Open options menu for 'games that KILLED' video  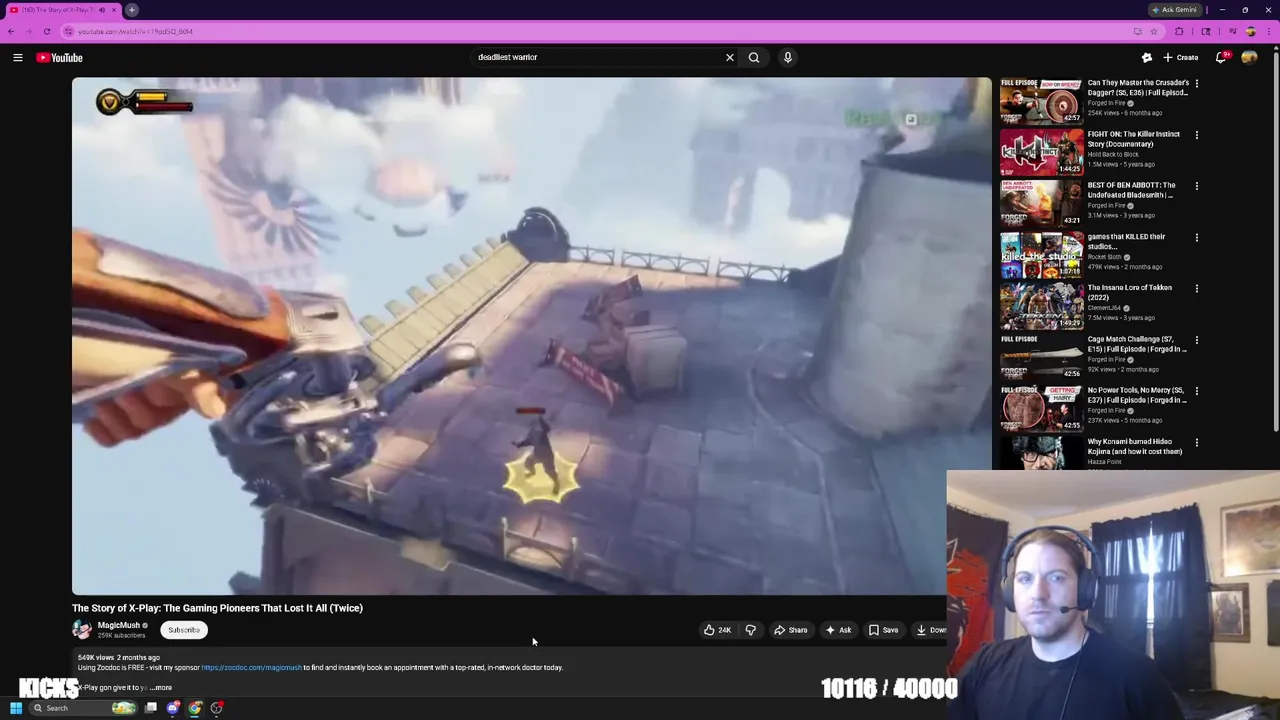(1196, 238)
